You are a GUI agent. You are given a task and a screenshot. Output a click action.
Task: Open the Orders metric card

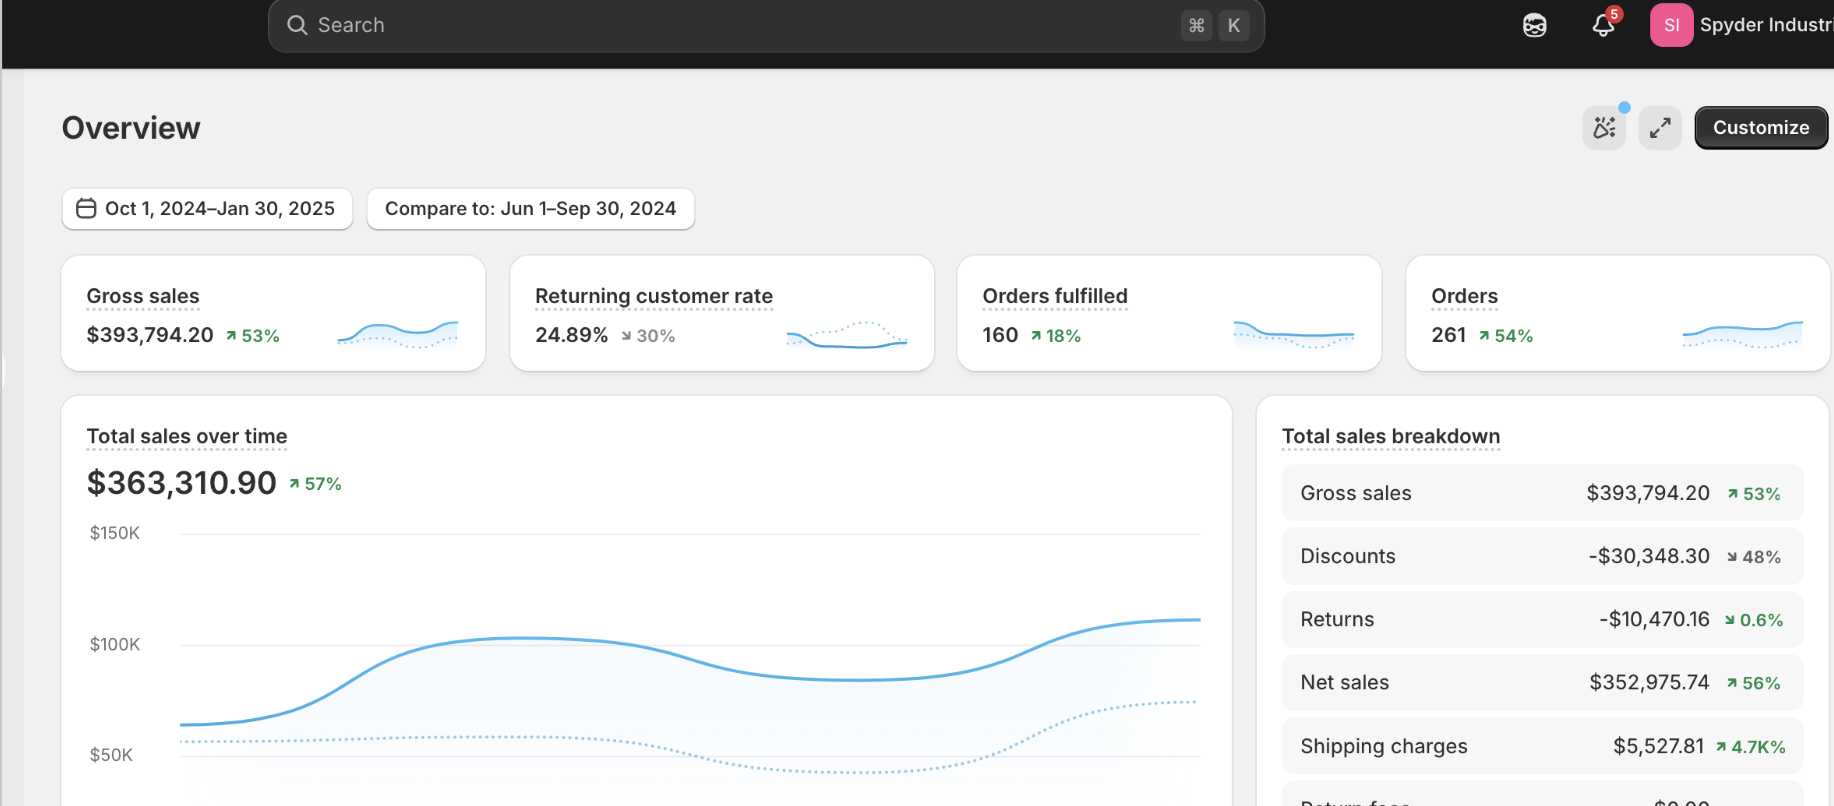pos(1618,313)
